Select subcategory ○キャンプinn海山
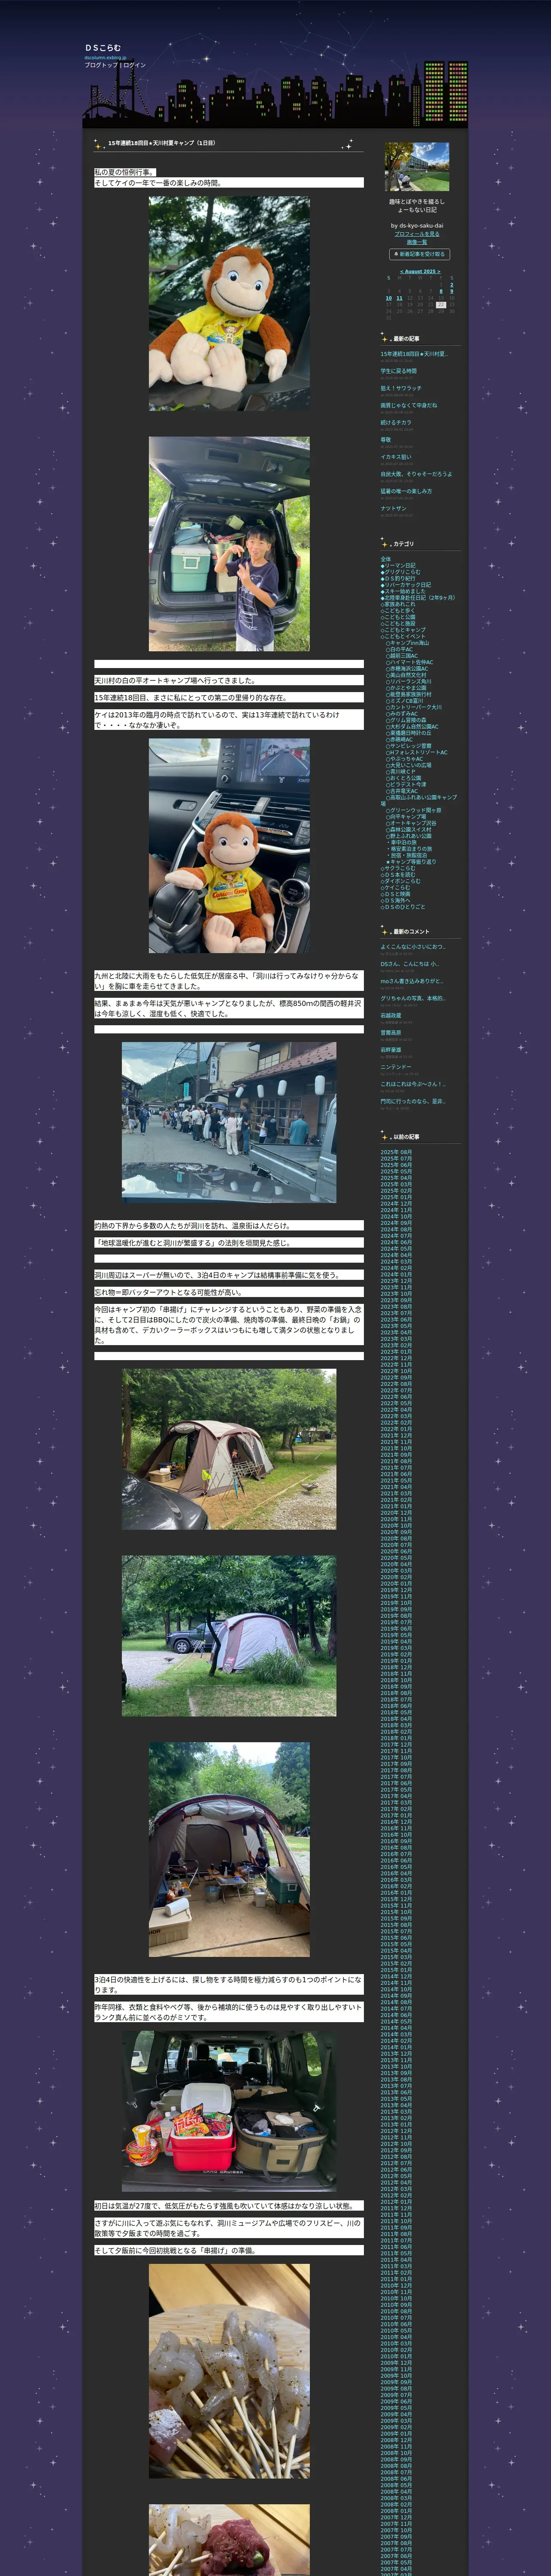 (x=407, y=643)
